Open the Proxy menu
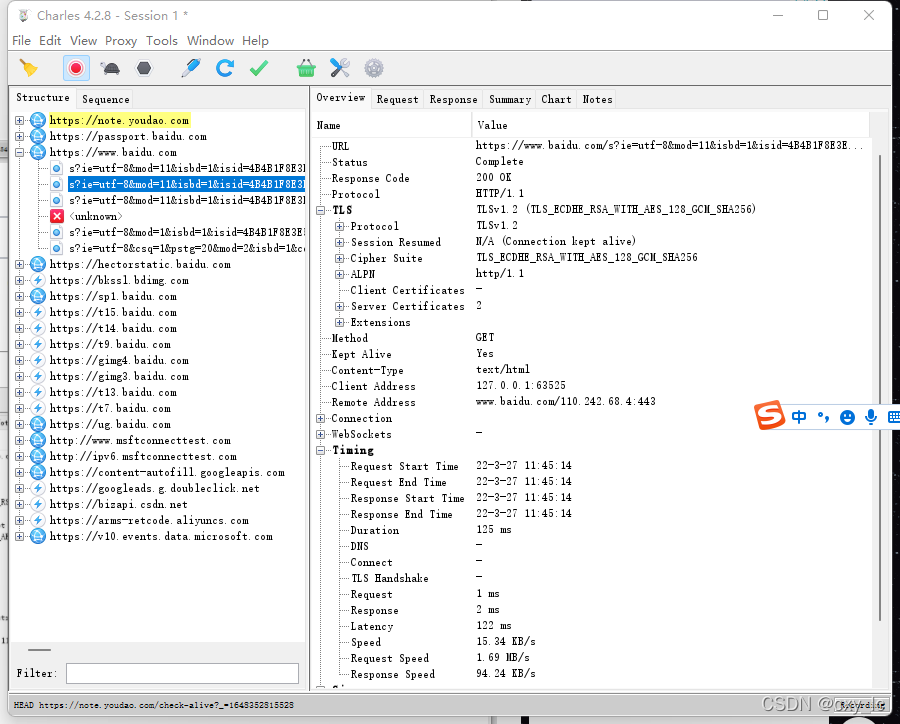900x724 pixels. point(121,41)
